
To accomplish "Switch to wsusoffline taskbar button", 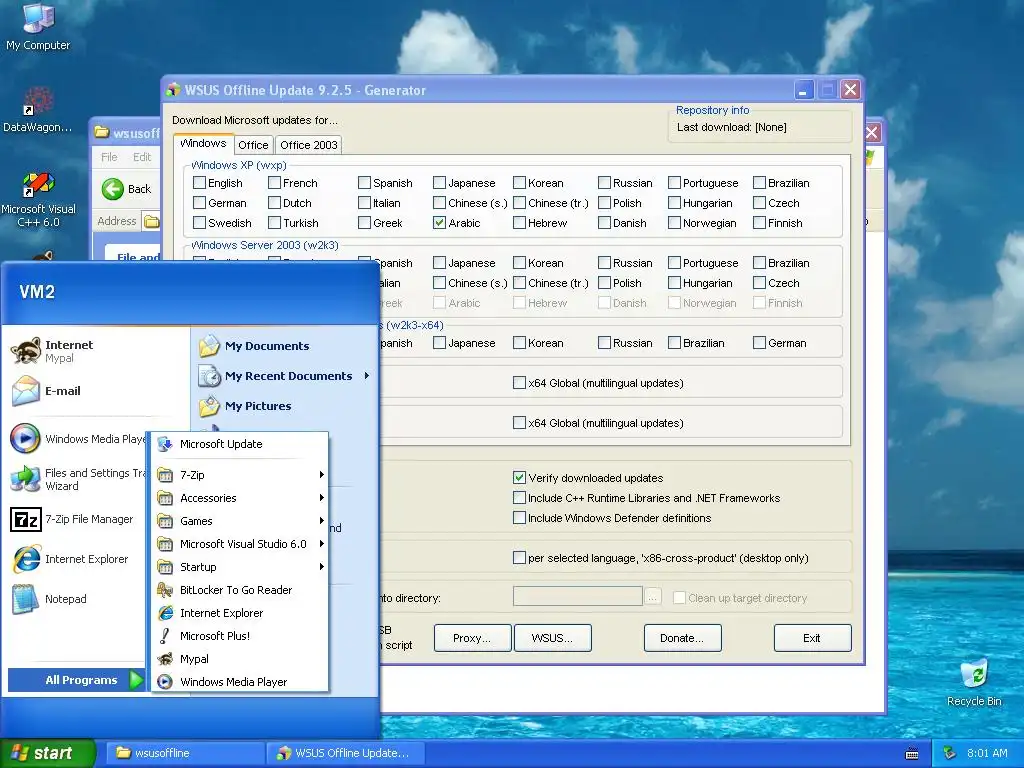I will [x=185, y=753].
